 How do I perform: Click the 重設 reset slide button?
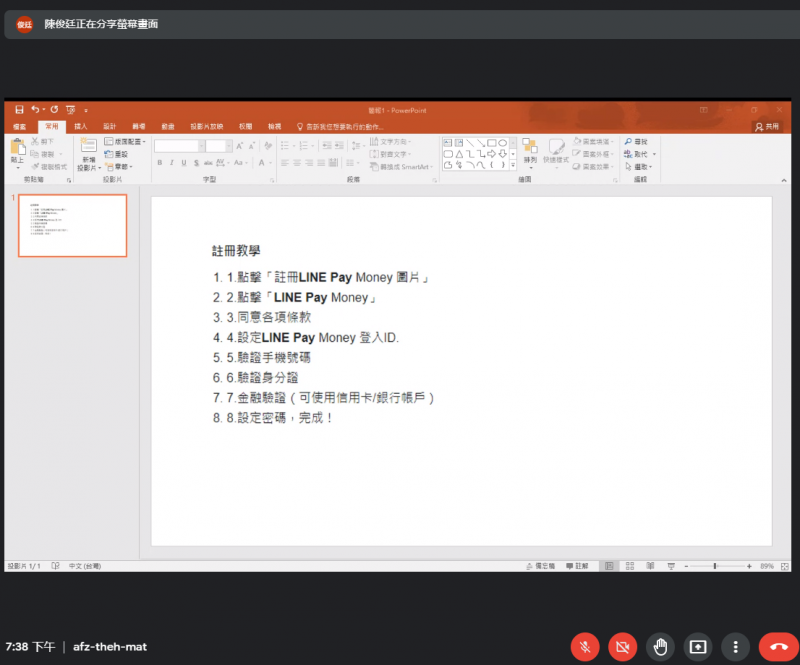click(116, 154)
